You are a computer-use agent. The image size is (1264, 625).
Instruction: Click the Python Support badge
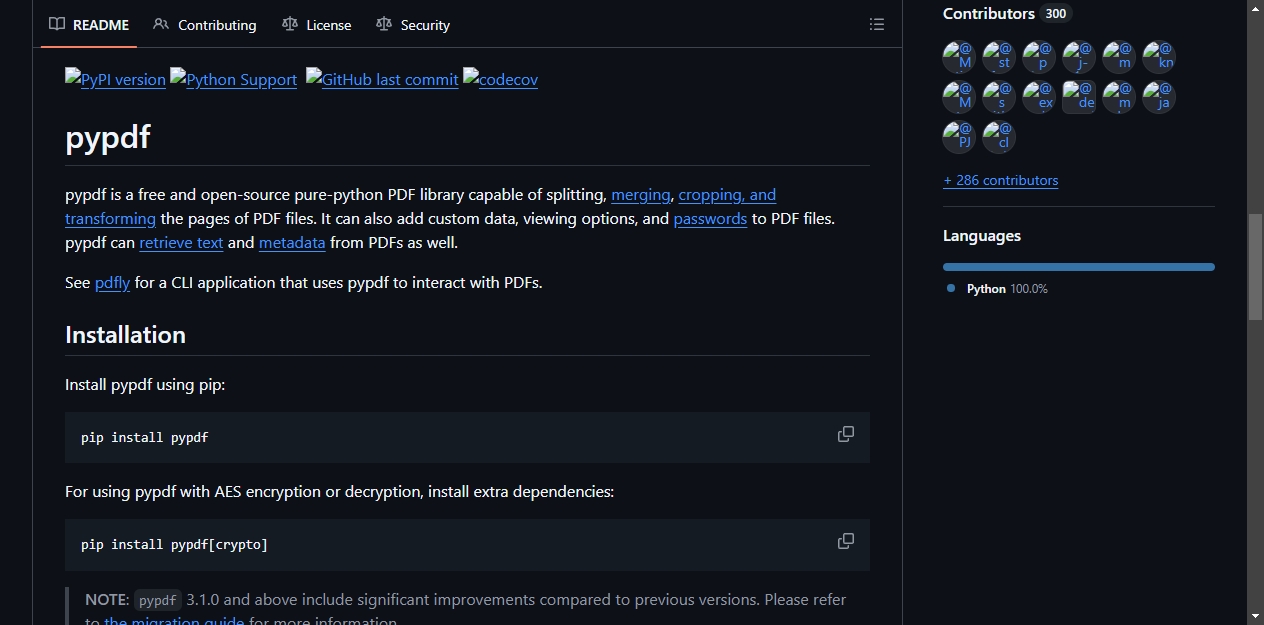(x=233, y=79)
